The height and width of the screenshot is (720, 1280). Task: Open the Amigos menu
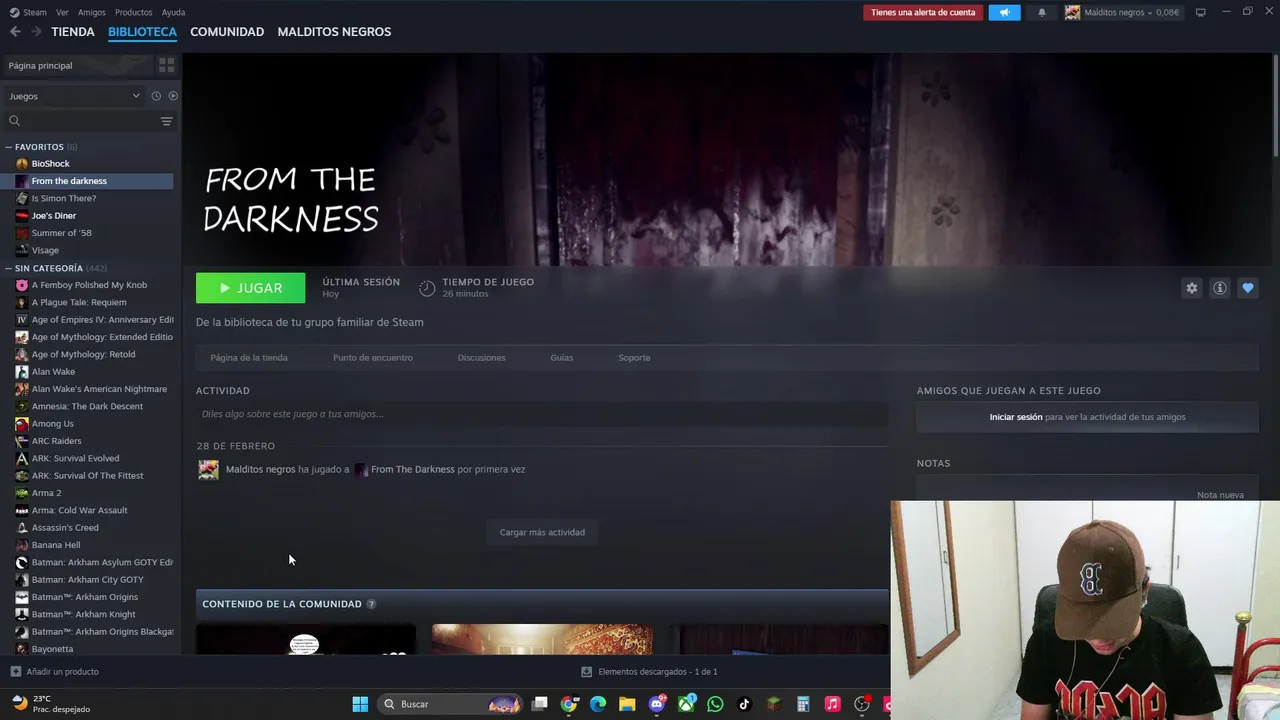point(92,12)
